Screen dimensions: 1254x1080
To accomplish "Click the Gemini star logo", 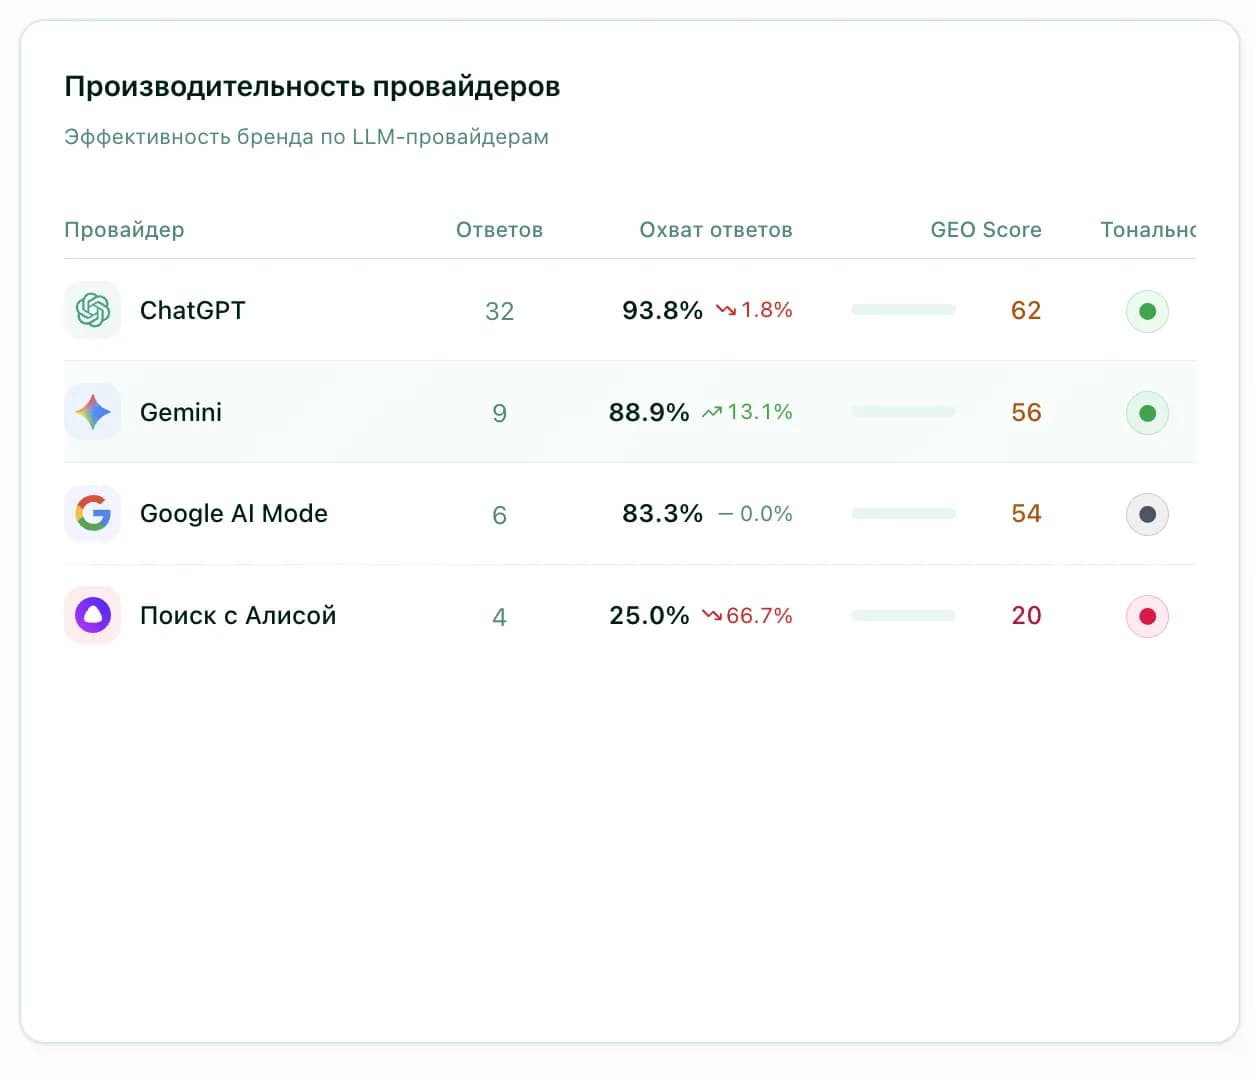I will click(92, 412).
